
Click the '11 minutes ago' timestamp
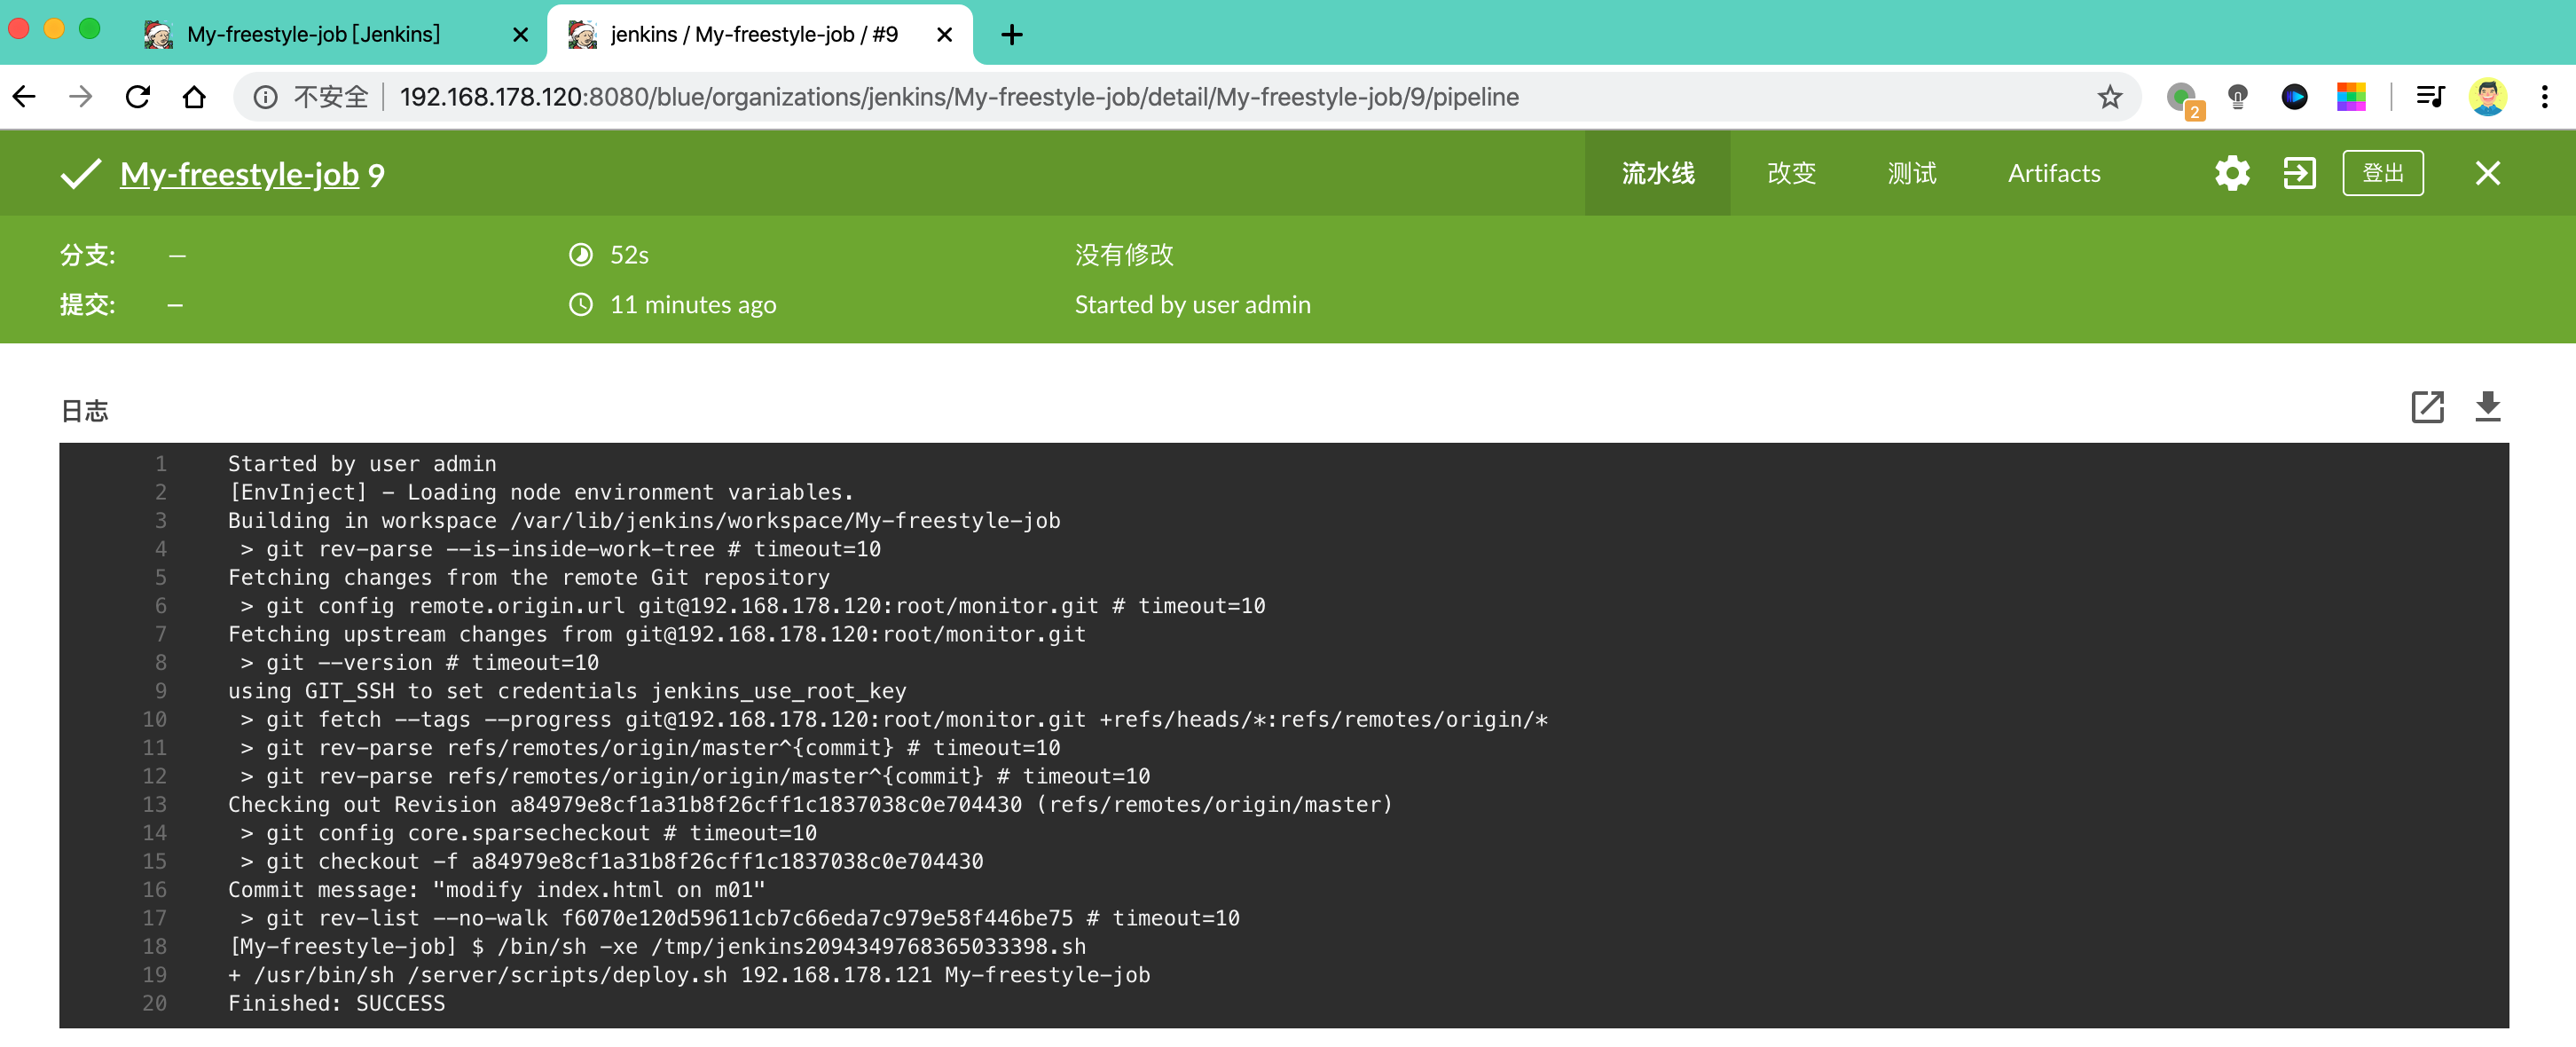point(693,304)
